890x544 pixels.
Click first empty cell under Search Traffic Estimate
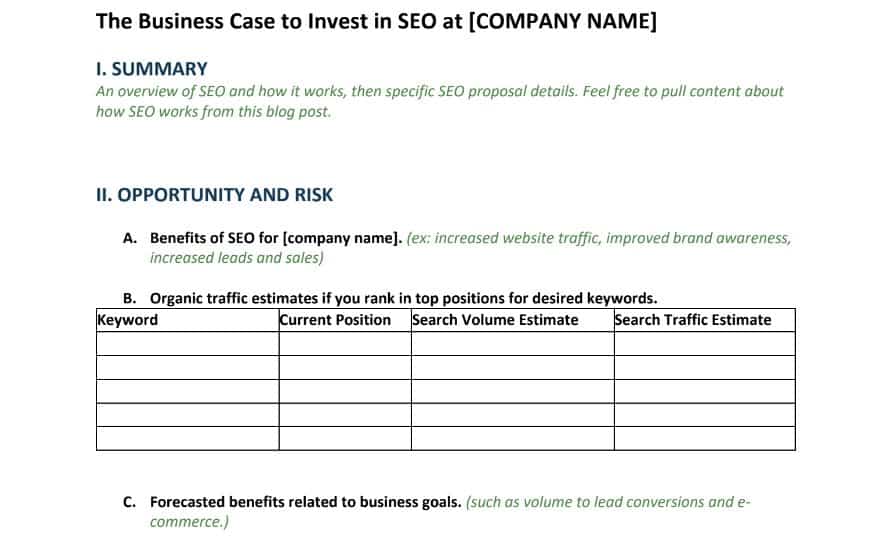(x=704, y=344)
